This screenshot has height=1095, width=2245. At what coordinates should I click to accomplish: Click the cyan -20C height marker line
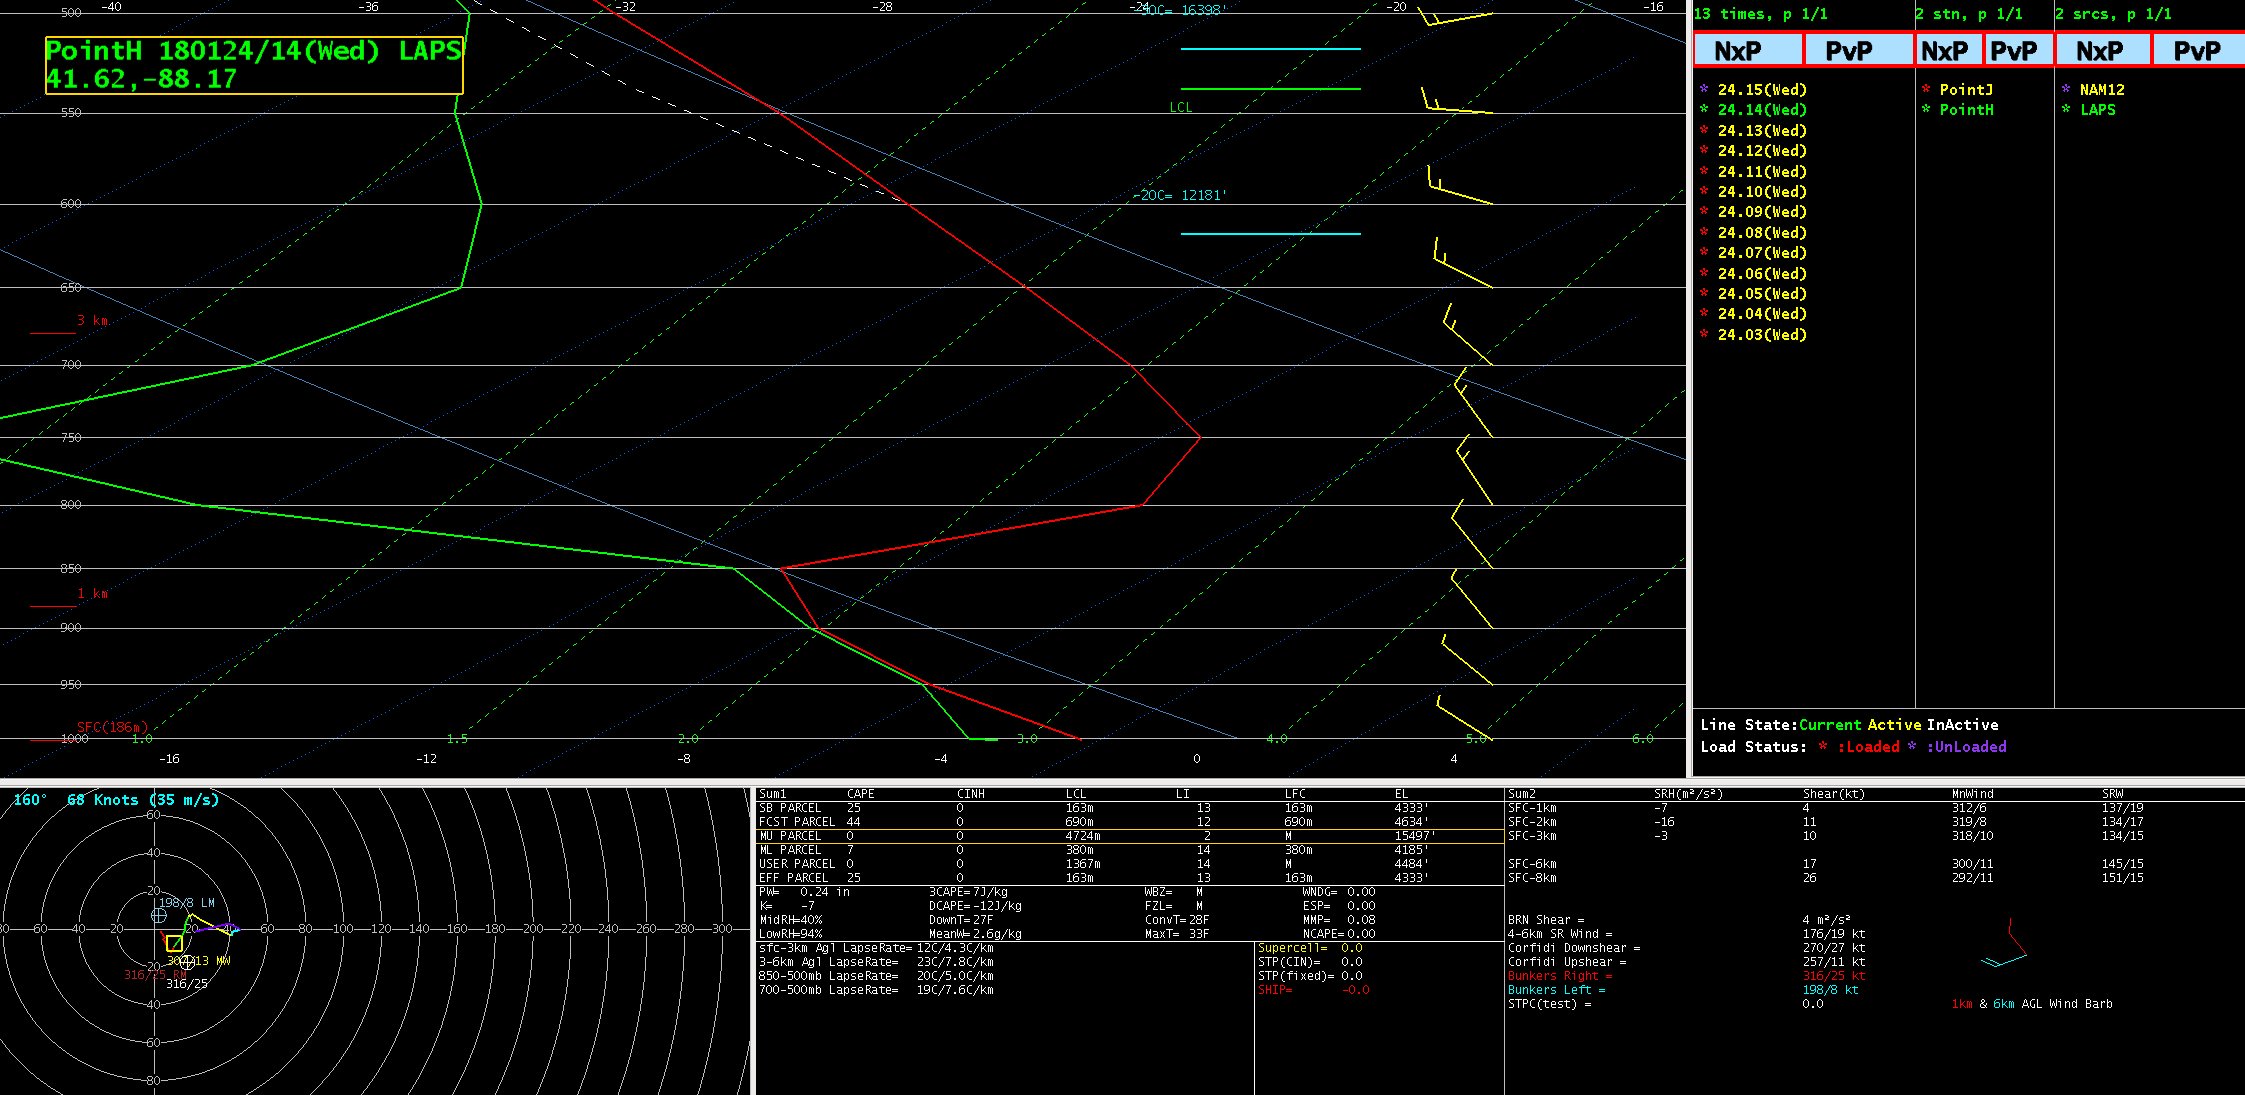1270,234
